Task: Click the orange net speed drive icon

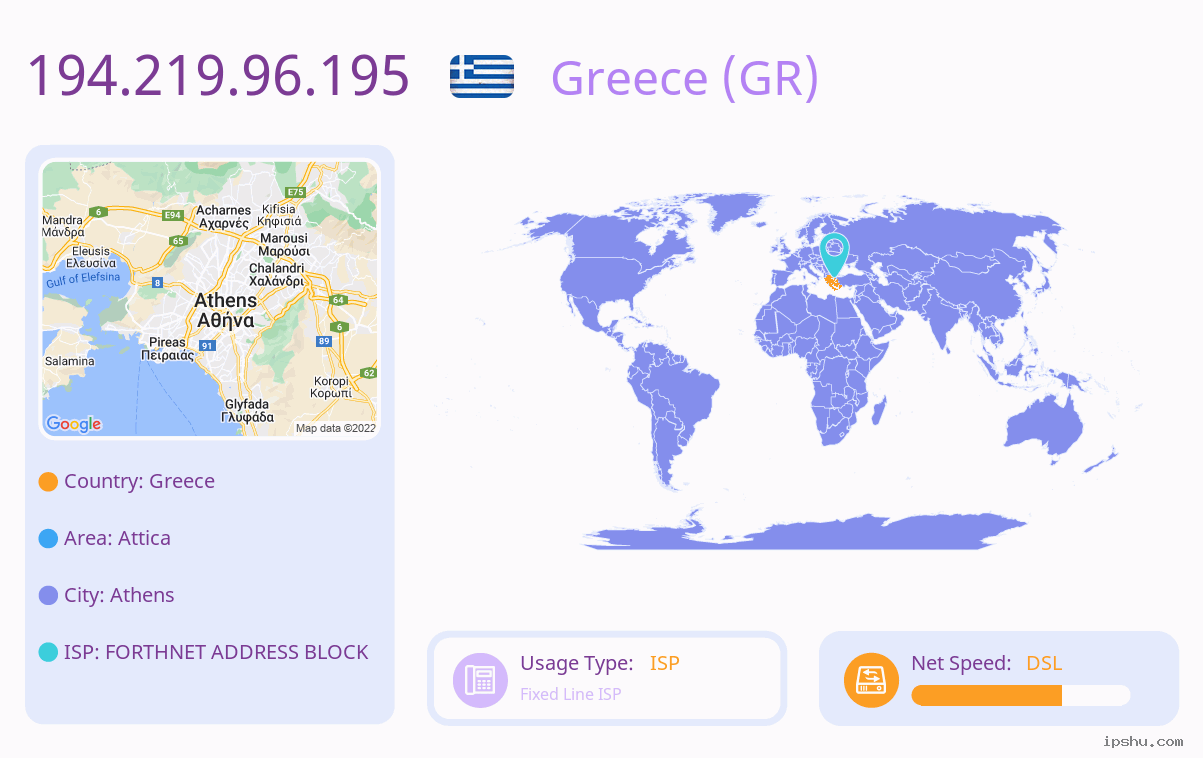Action: tap(871, 680)
